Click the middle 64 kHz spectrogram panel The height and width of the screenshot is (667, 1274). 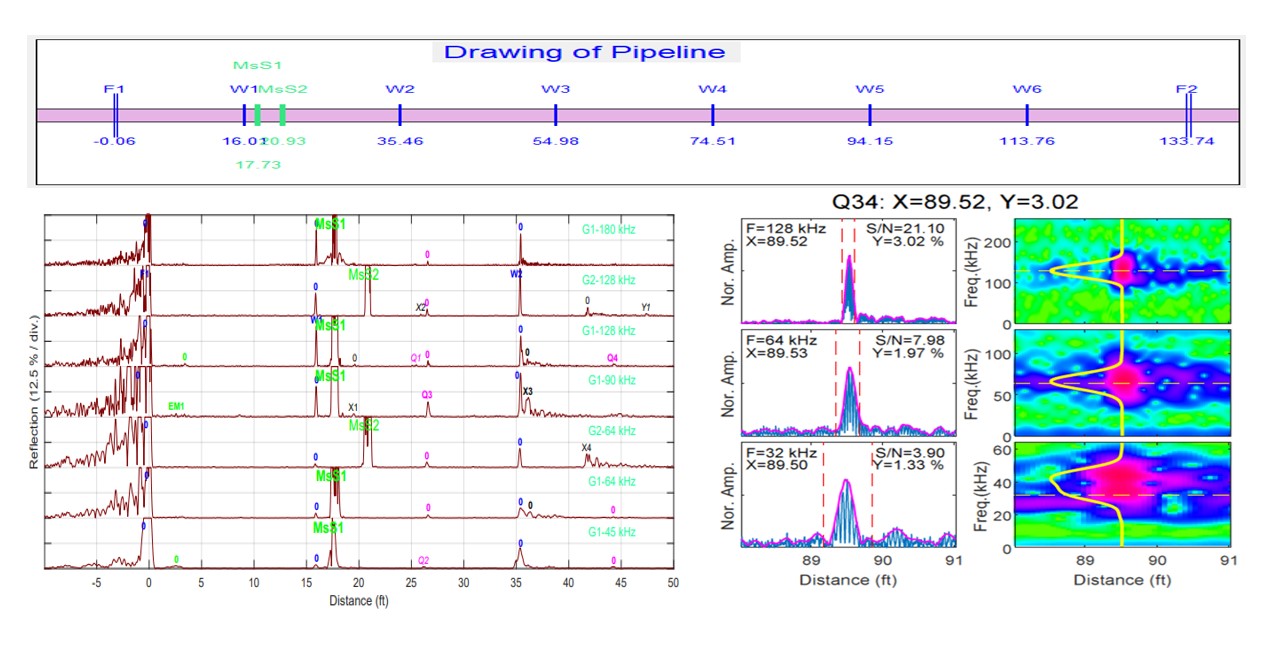click(x=1122, y=383)
